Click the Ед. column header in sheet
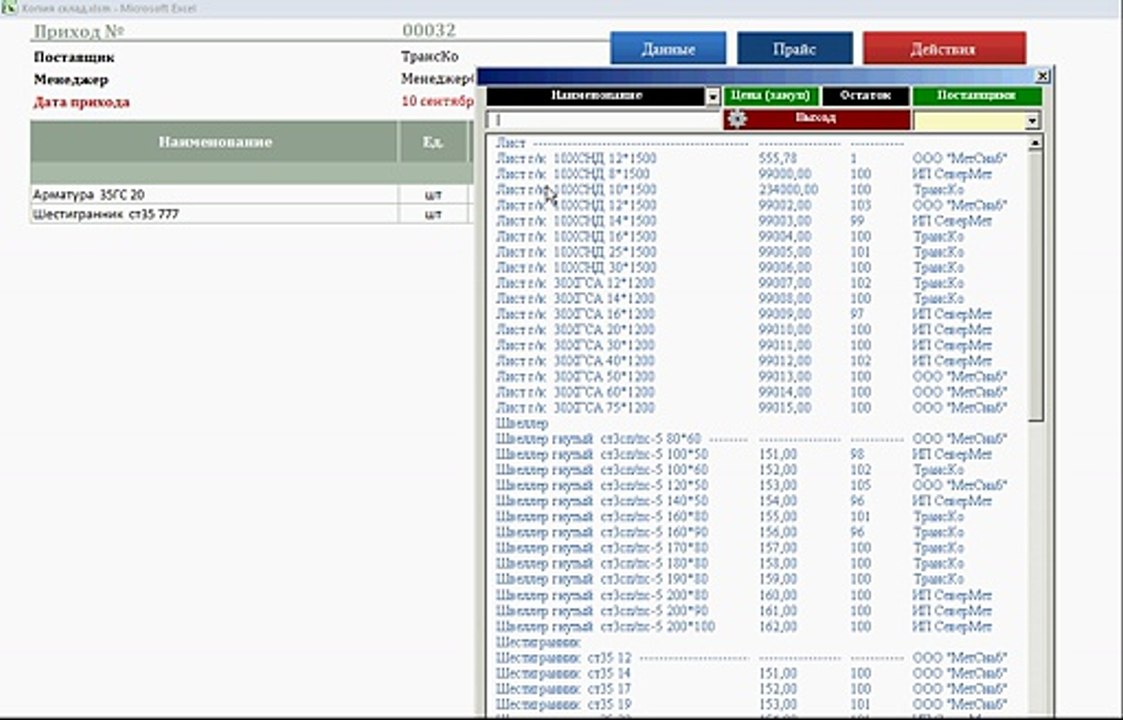 pyautogui.click(x=433, y=142)
